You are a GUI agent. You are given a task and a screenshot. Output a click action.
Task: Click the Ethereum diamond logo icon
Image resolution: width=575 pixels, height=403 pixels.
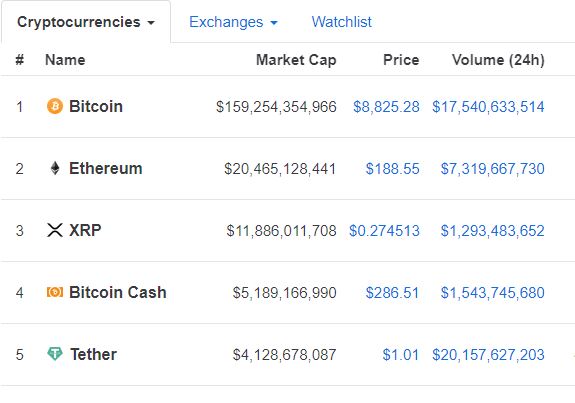[55, 168]
